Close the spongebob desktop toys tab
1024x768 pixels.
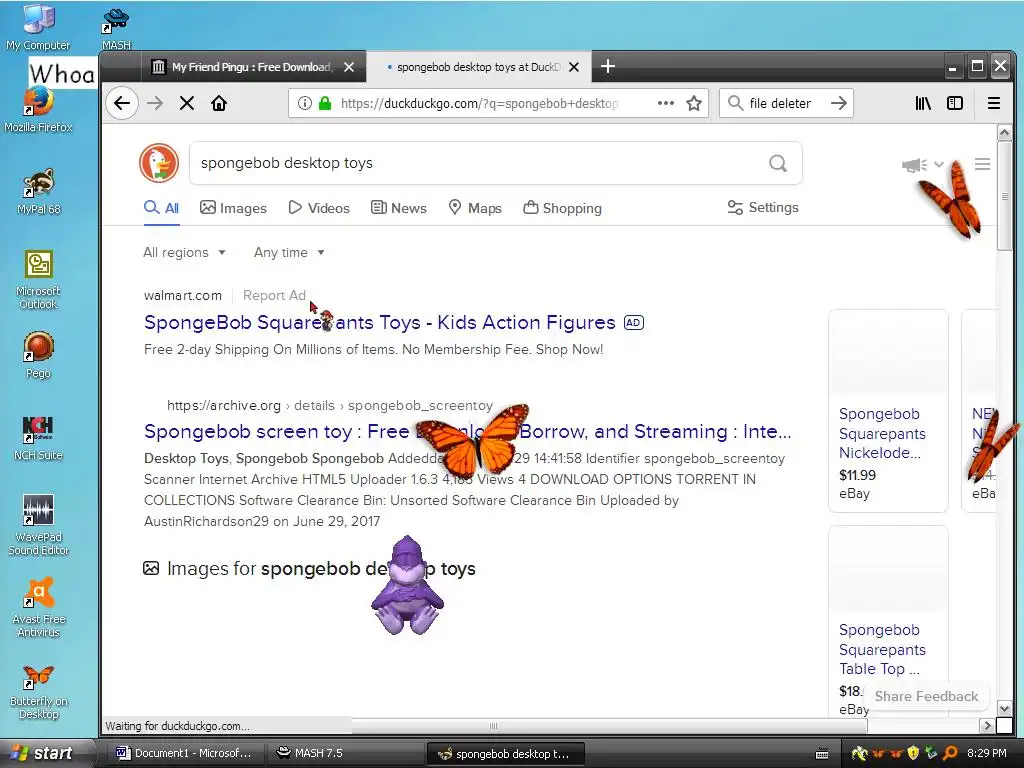click(x=573, y=67)
